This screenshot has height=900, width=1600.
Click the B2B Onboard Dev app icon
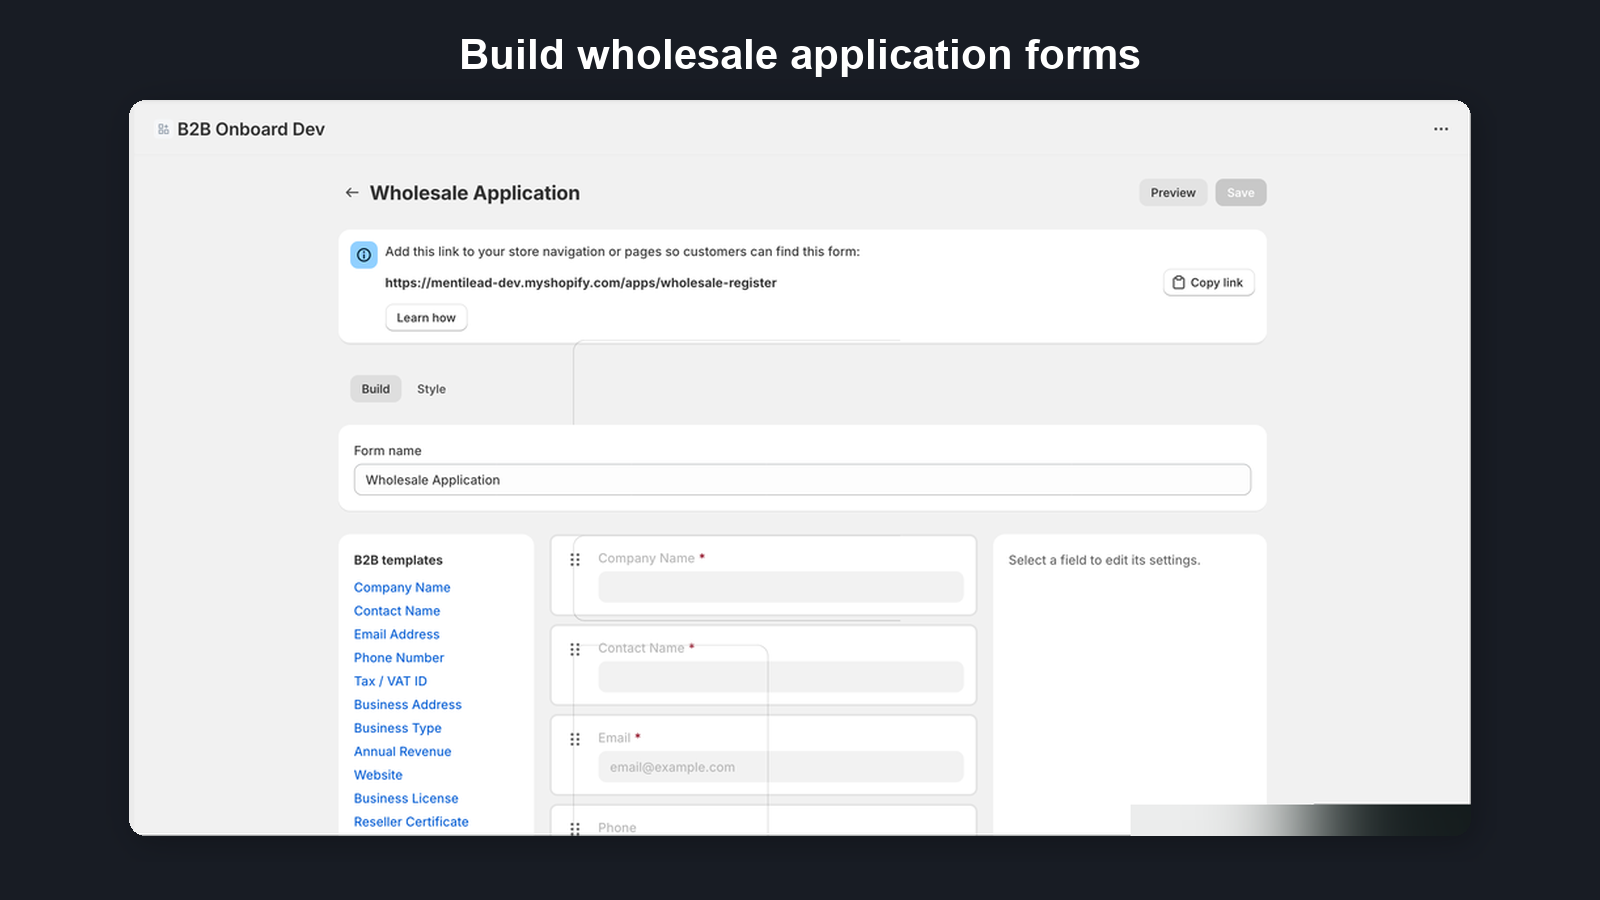click(161, 128)
